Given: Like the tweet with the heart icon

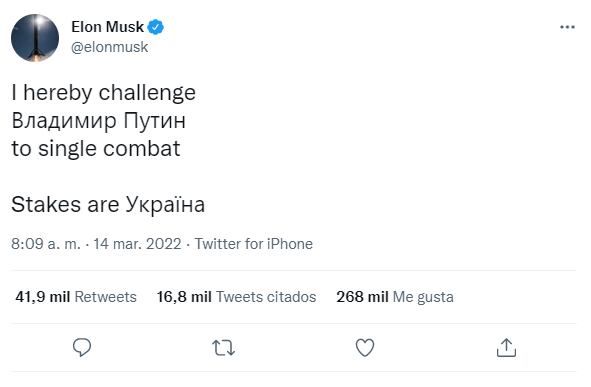Looking at the screenshot, I should pos(365,347).
